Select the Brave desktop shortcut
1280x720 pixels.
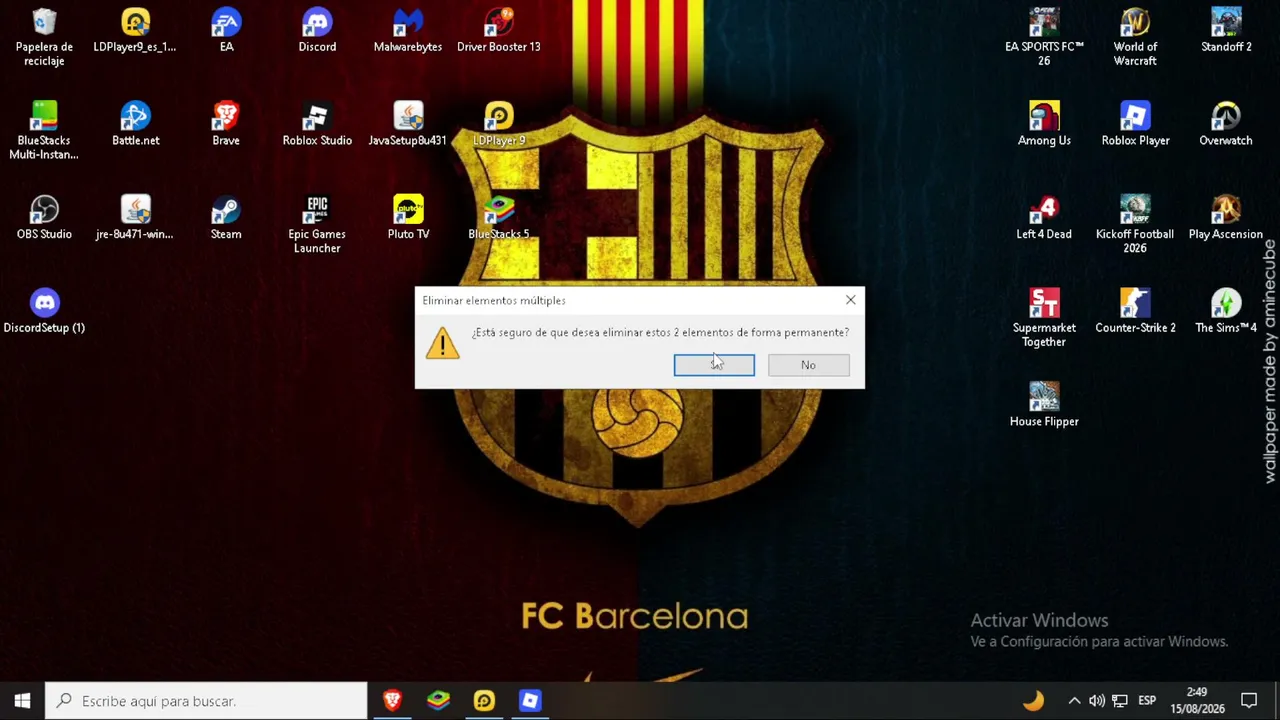pos(226,125)
